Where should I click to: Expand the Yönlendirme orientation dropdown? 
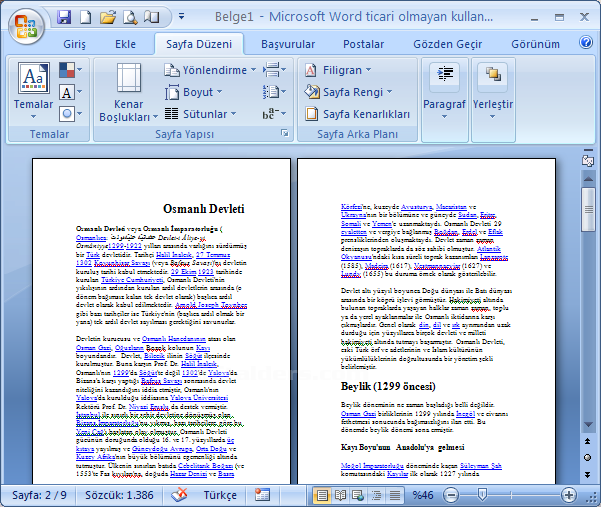tap(210, 70)
